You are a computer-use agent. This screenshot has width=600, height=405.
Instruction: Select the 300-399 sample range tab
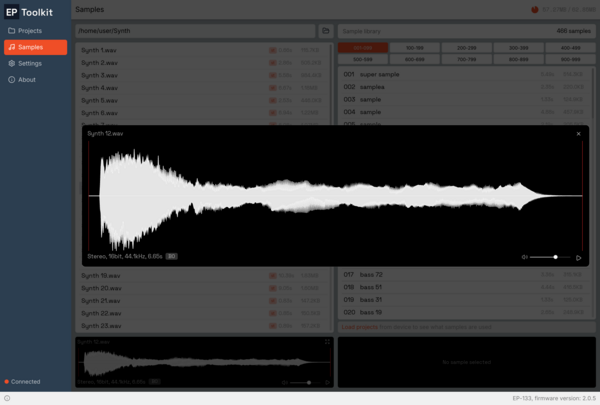518,48
